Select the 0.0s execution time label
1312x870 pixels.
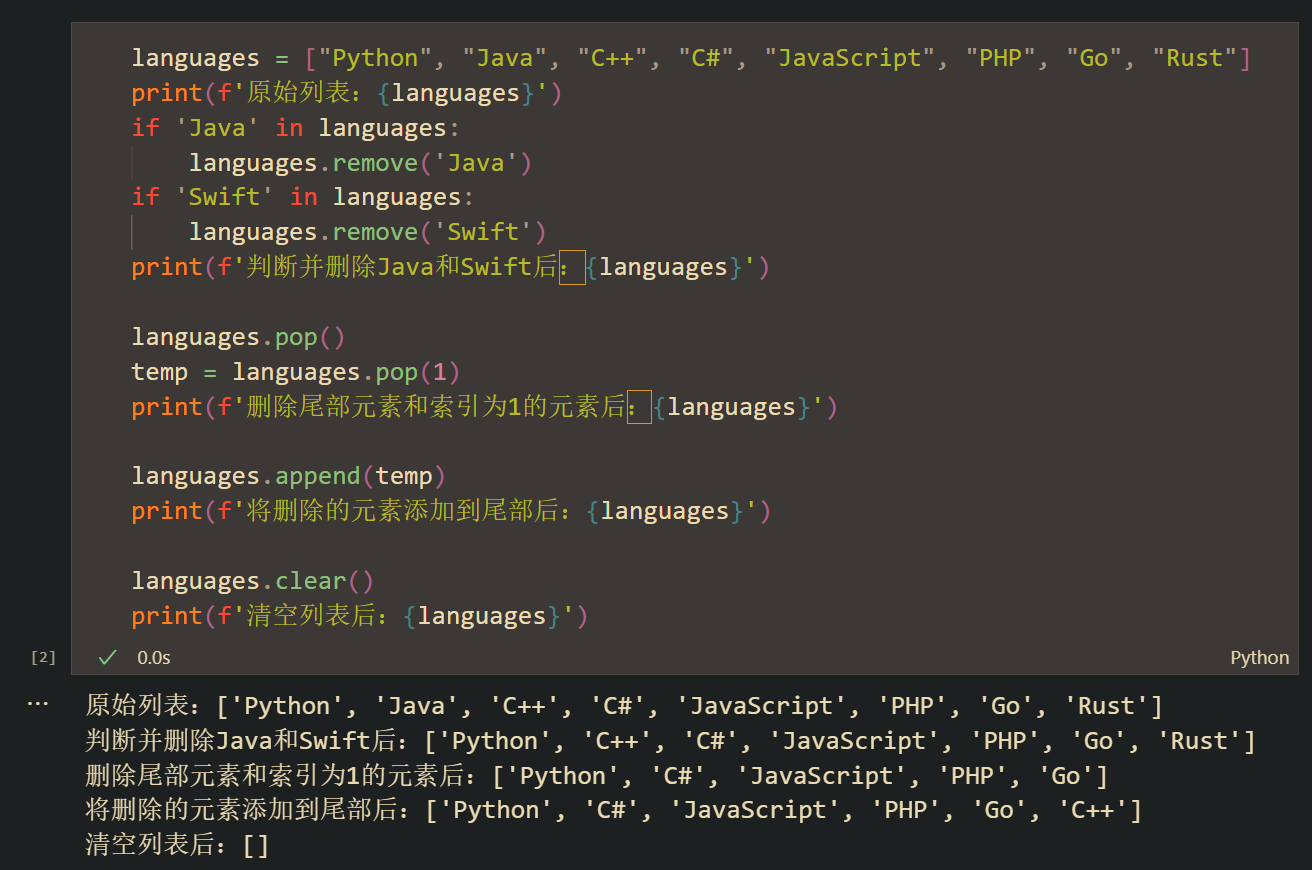[x=153, y=657]
